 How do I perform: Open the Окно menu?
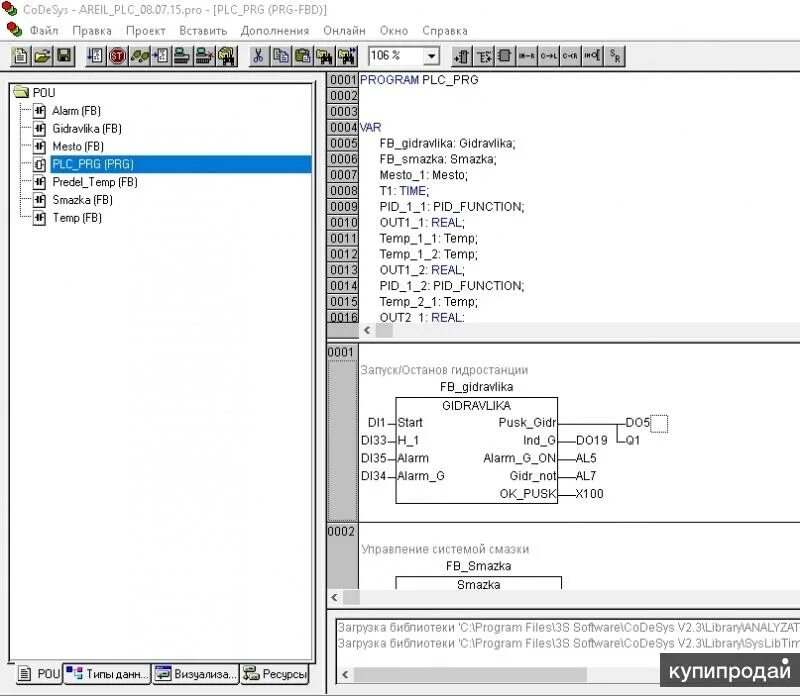(x=394, y=31)
